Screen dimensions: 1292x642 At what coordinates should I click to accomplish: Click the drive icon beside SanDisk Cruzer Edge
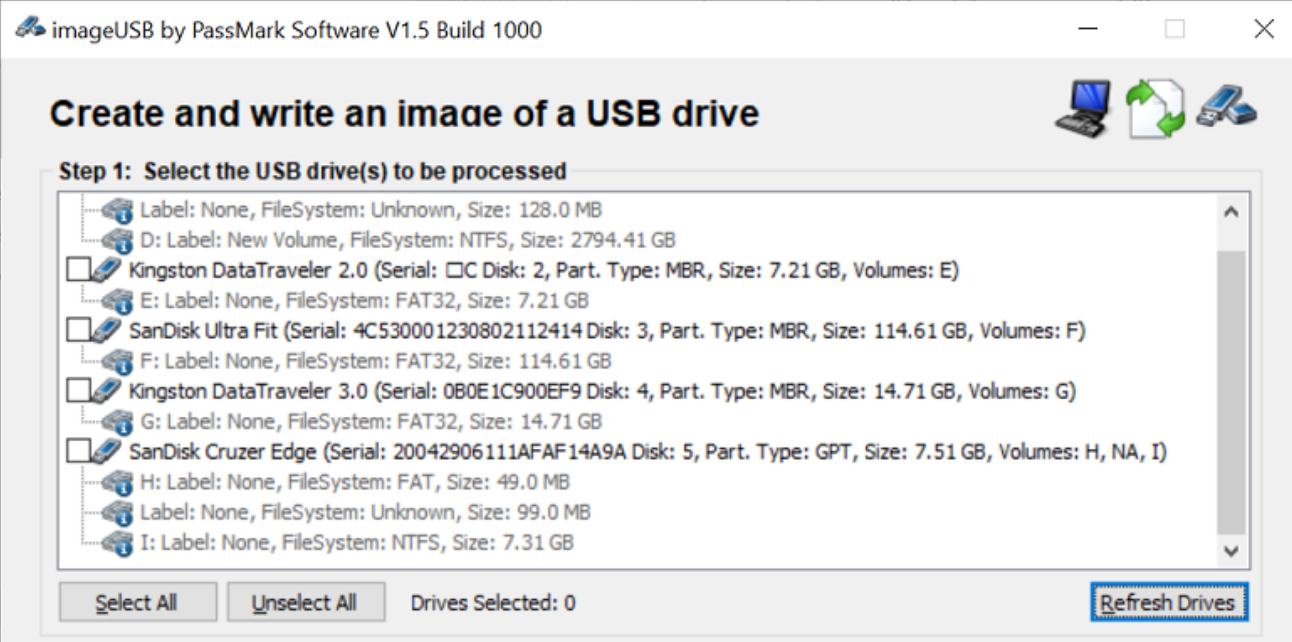coord(106,451)
